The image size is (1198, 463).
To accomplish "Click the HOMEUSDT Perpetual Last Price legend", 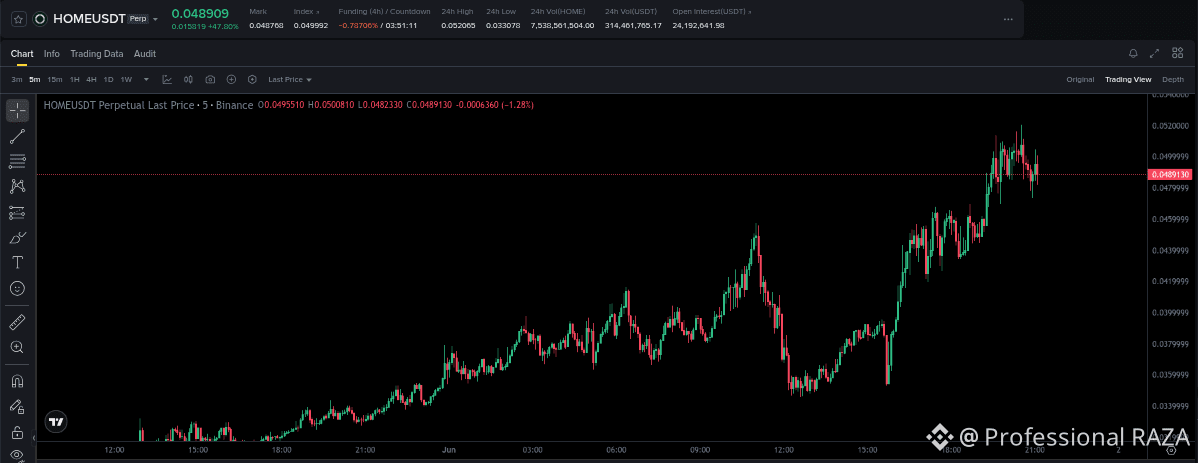I will click(x=148, y=105).
